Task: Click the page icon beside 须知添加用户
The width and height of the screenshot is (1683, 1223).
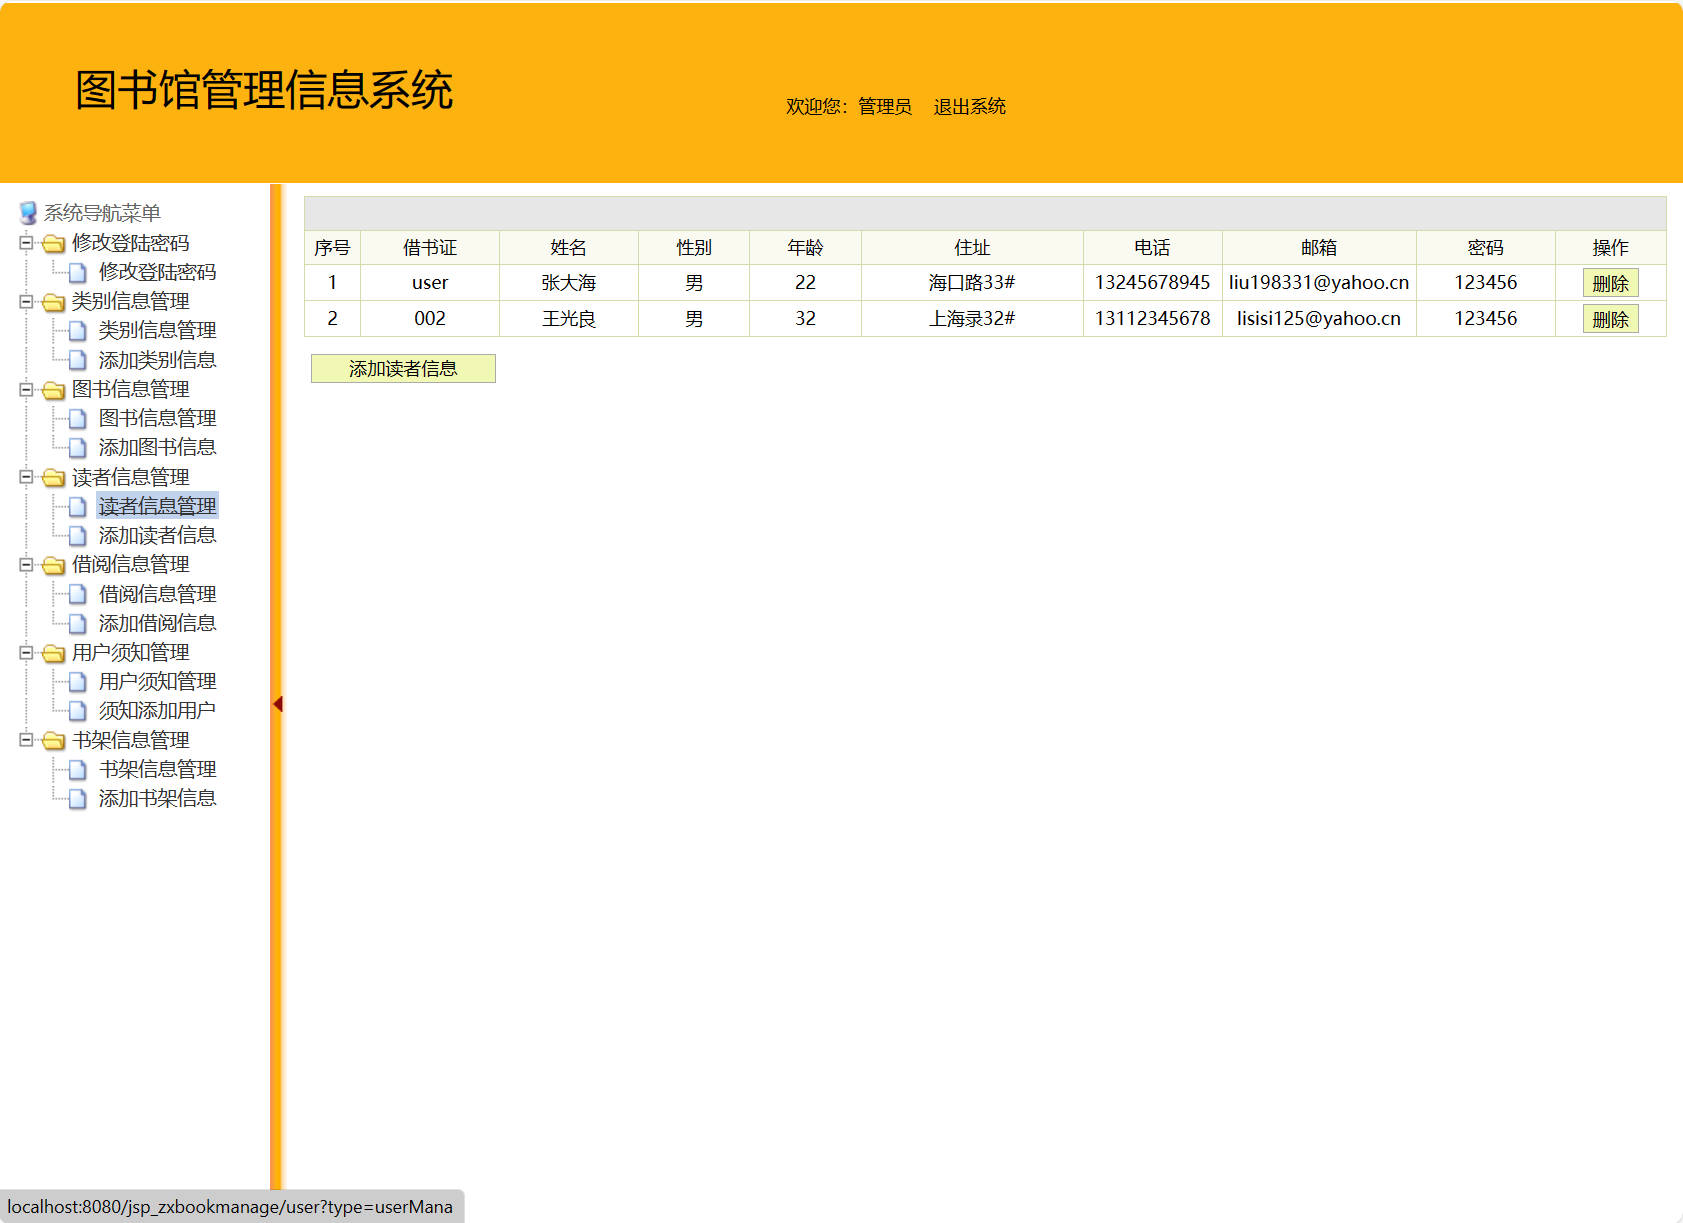Action: [77, 711]
